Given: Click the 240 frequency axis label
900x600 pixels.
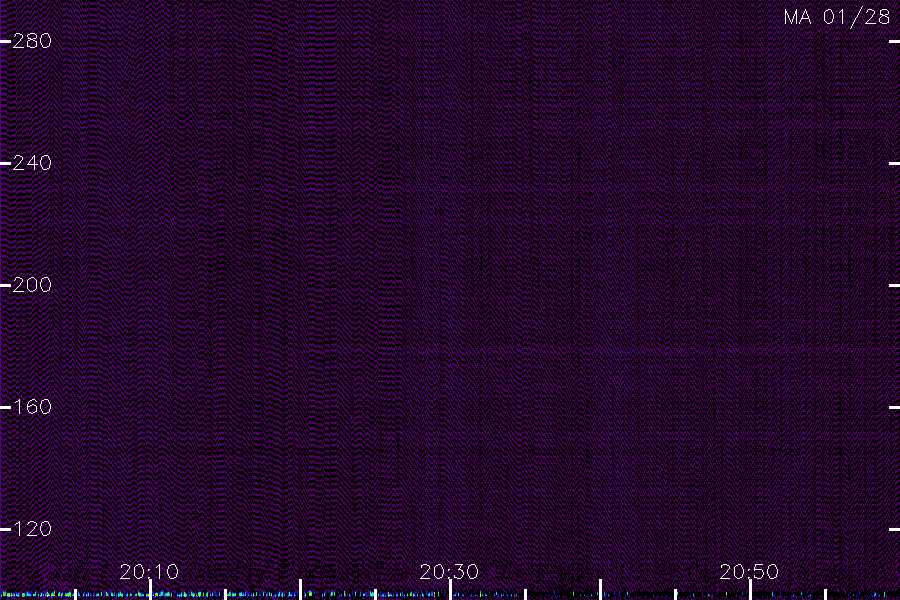Looking at the screenshot, I should [x=32, y=163].
